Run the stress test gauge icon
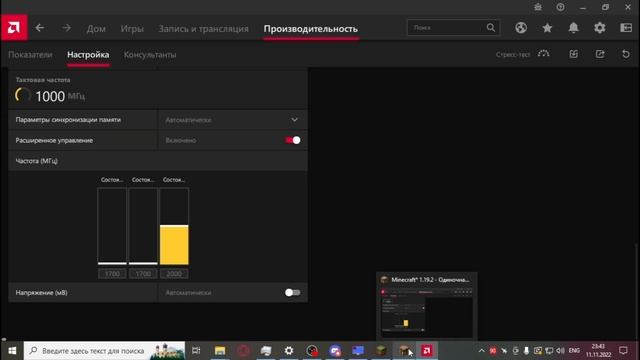 point(543,54)
